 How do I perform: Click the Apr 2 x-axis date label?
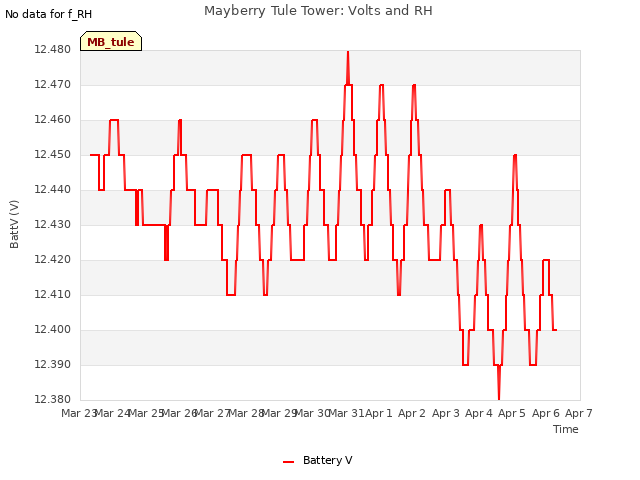(x=412, y=413)
